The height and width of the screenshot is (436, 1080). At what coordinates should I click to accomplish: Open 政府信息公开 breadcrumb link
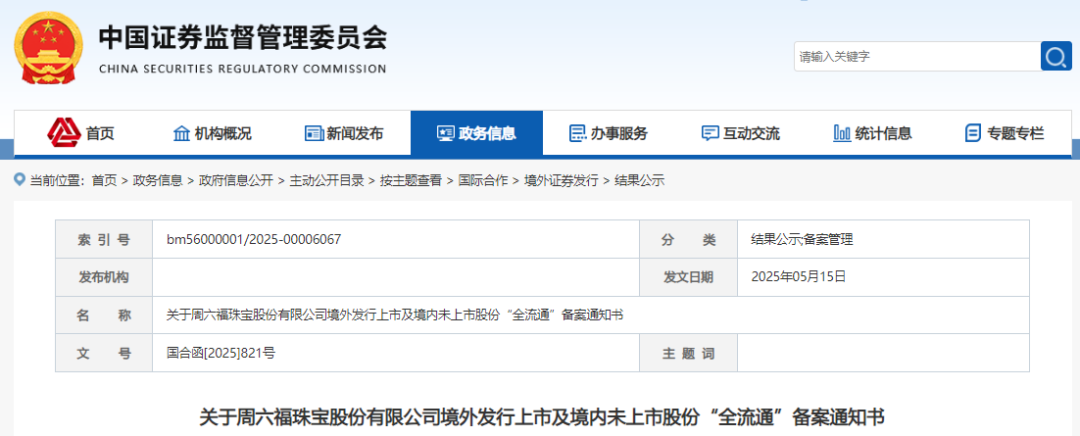click(236, 180)
